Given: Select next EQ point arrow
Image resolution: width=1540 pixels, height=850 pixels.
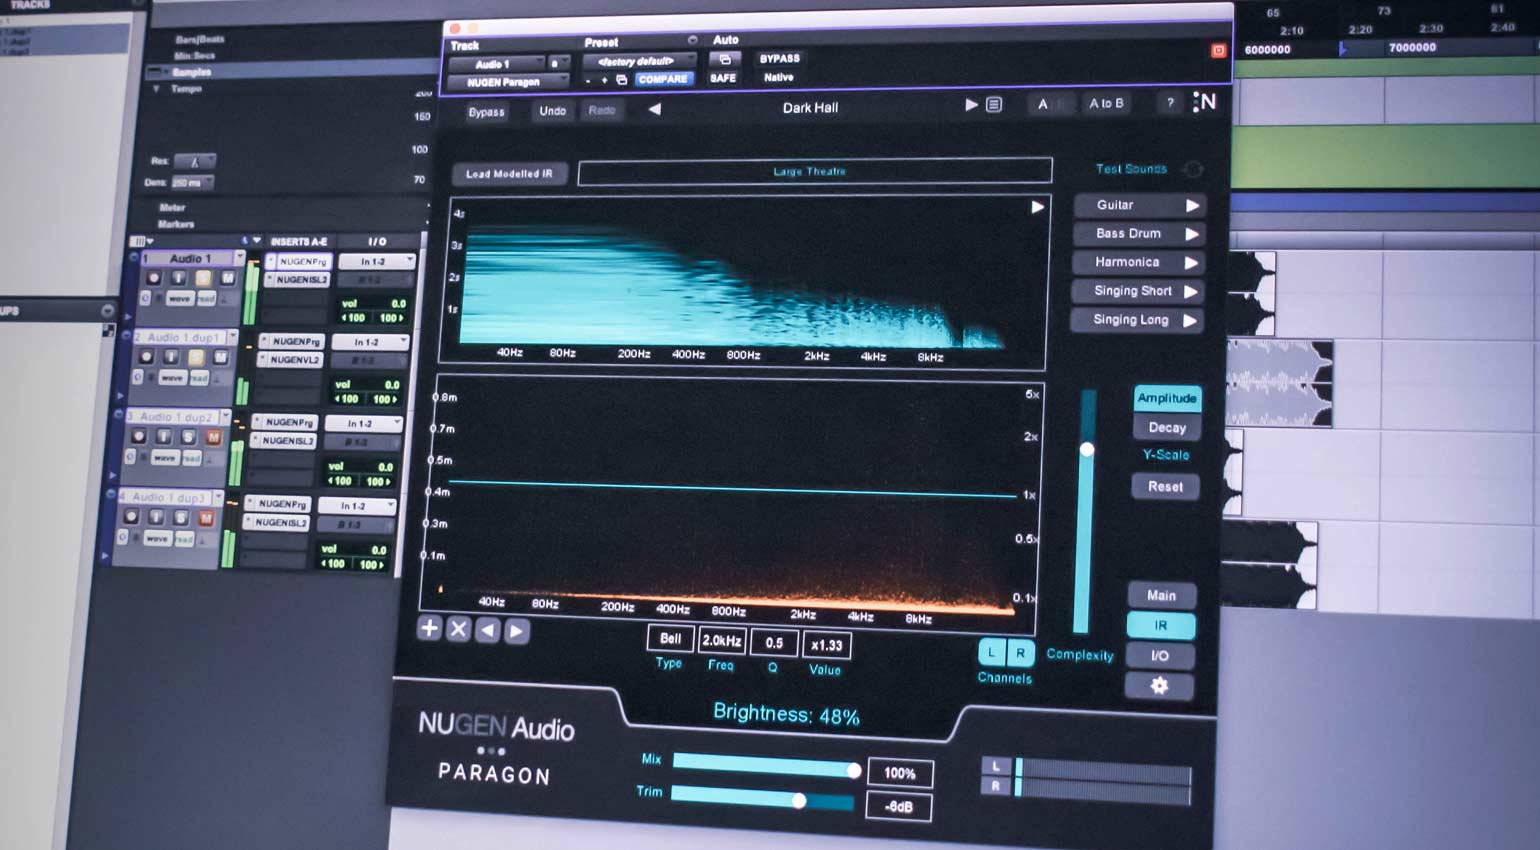Looking at the screenshot, I should coord(516,631).
